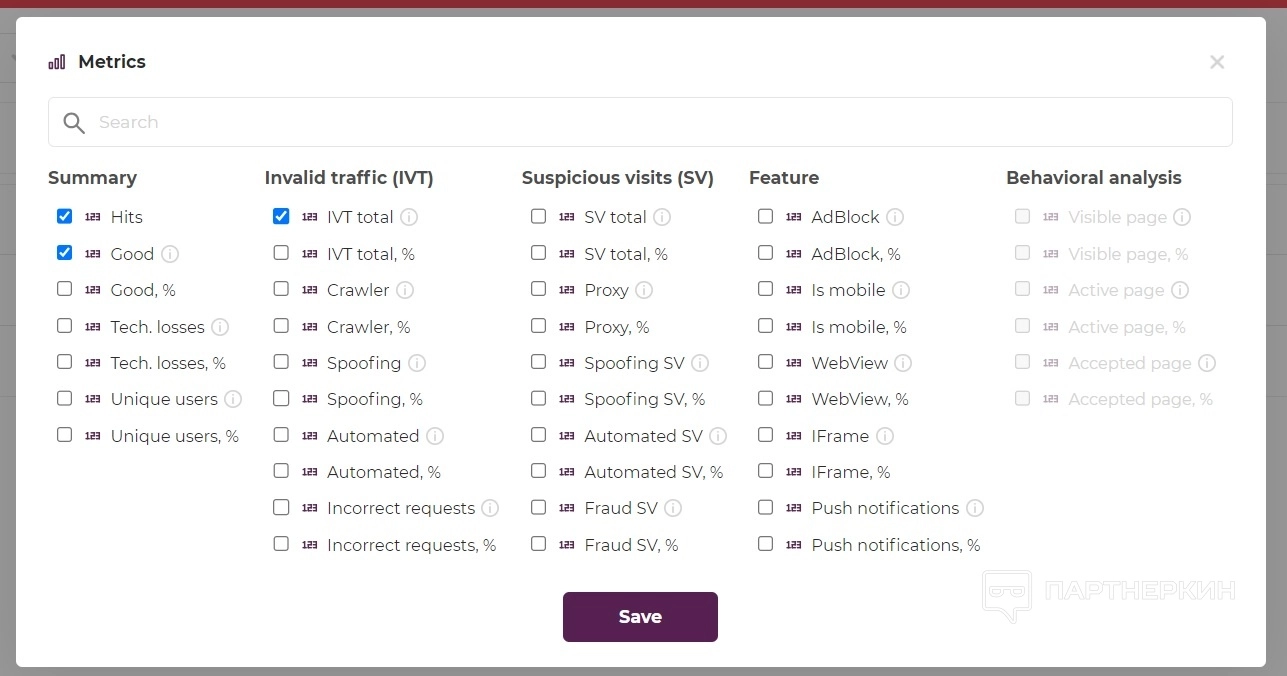
Task: Click info icon beside Tech. losses
Action: point(220,327)
